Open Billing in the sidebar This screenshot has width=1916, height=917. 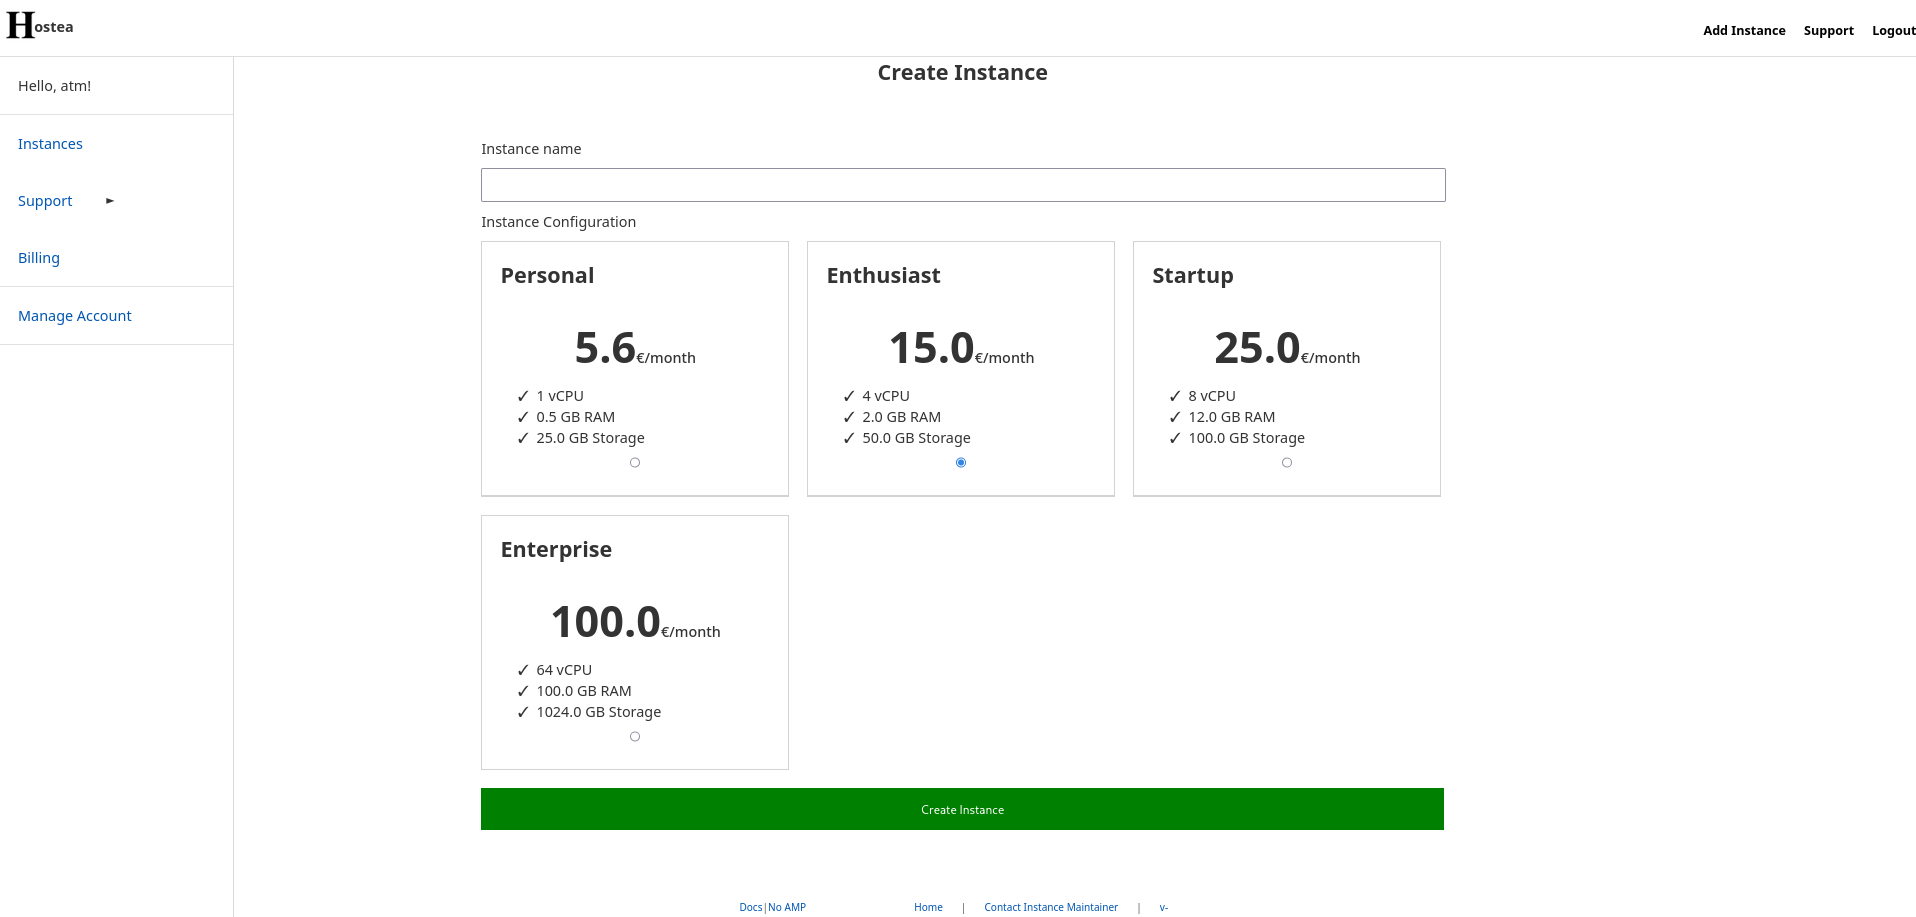point(39,258)
